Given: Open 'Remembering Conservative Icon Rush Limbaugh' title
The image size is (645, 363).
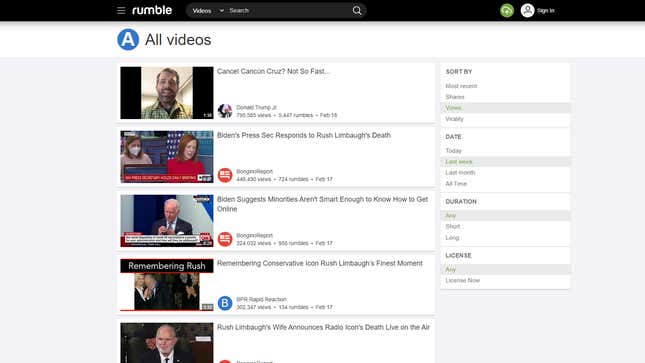Looking at the screenshot, I should click(x=320, y=263).
